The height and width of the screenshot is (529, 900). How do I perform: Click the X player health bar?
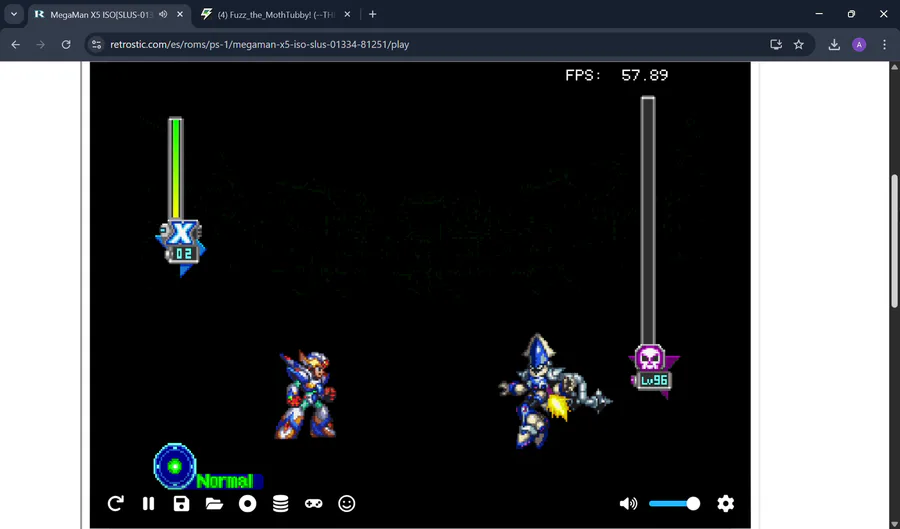click(176, 169)
